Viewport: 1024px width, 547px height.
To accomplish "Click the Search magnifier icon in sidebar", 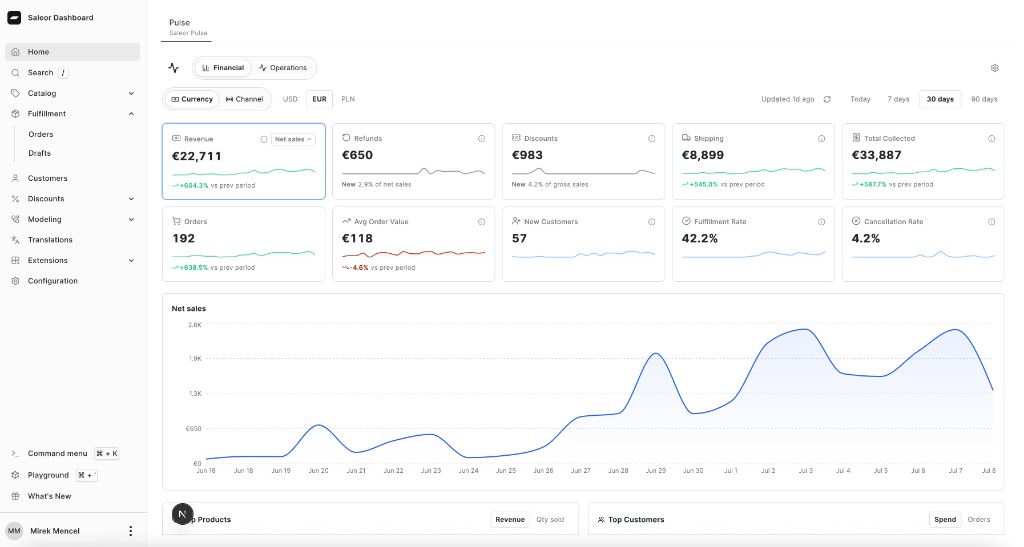I will point(16,72).
